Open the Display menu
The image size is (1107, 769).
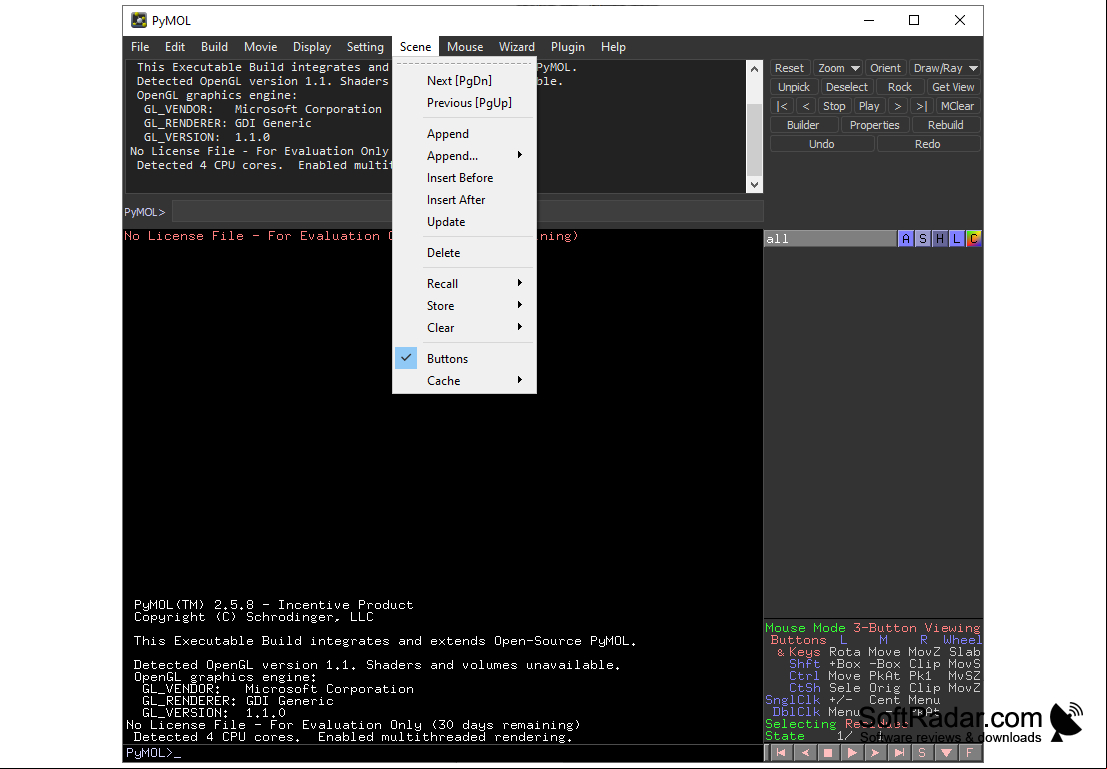pyautogui.click(x=312, y=47)
